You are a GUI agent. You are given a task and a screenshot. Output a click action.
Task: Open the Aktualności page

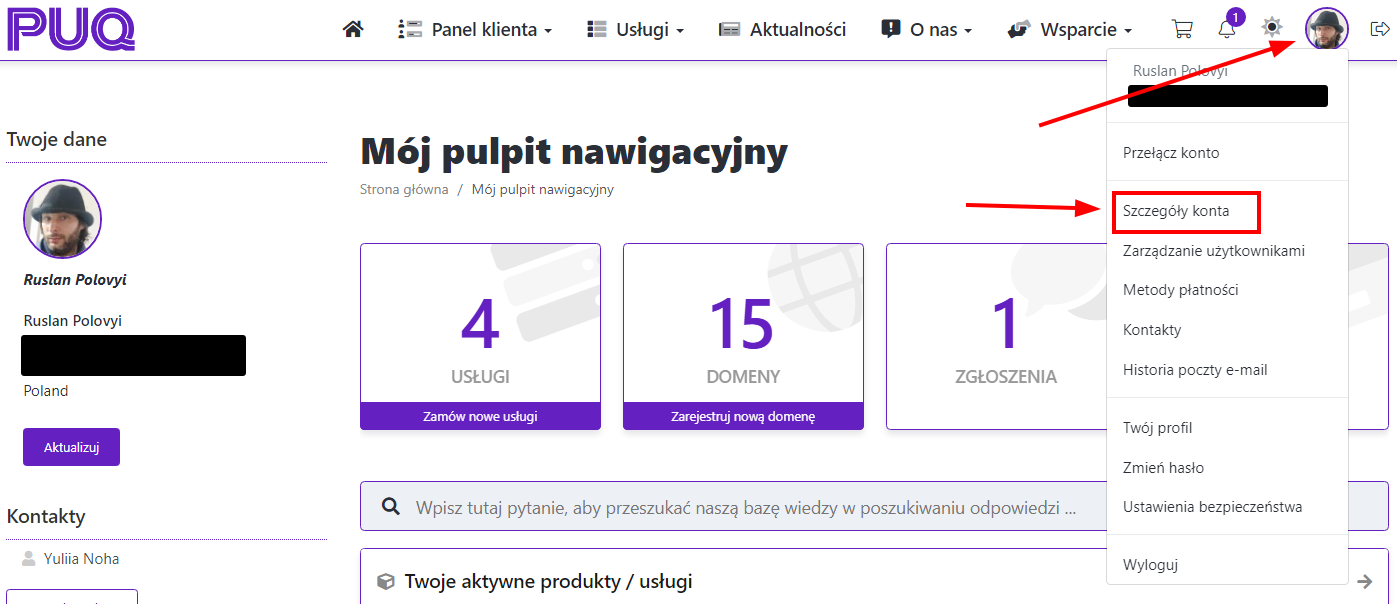(783, 30)
